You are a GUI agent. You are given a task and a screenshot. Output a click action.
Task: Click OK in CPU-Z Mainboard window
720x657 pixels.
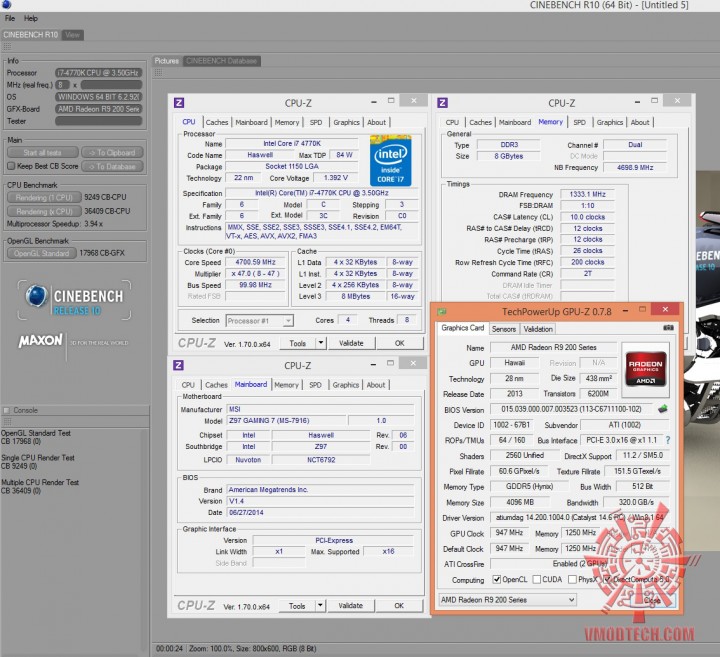click(x=399, y=606)
